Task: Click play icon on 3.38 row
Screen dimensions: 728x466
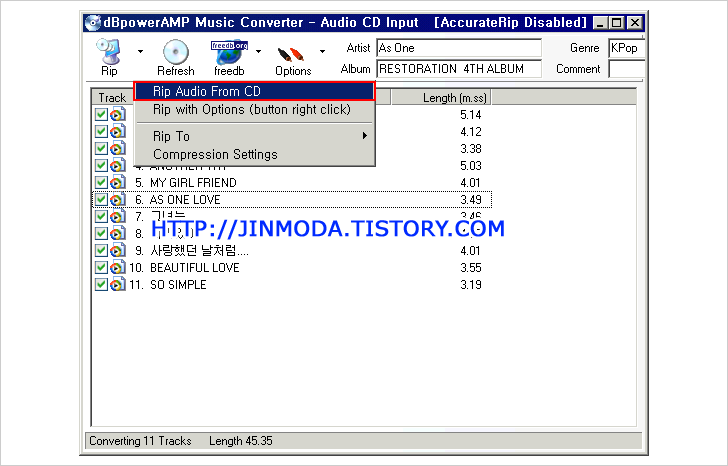Action: pyautogui.click(x=118, y=149)
